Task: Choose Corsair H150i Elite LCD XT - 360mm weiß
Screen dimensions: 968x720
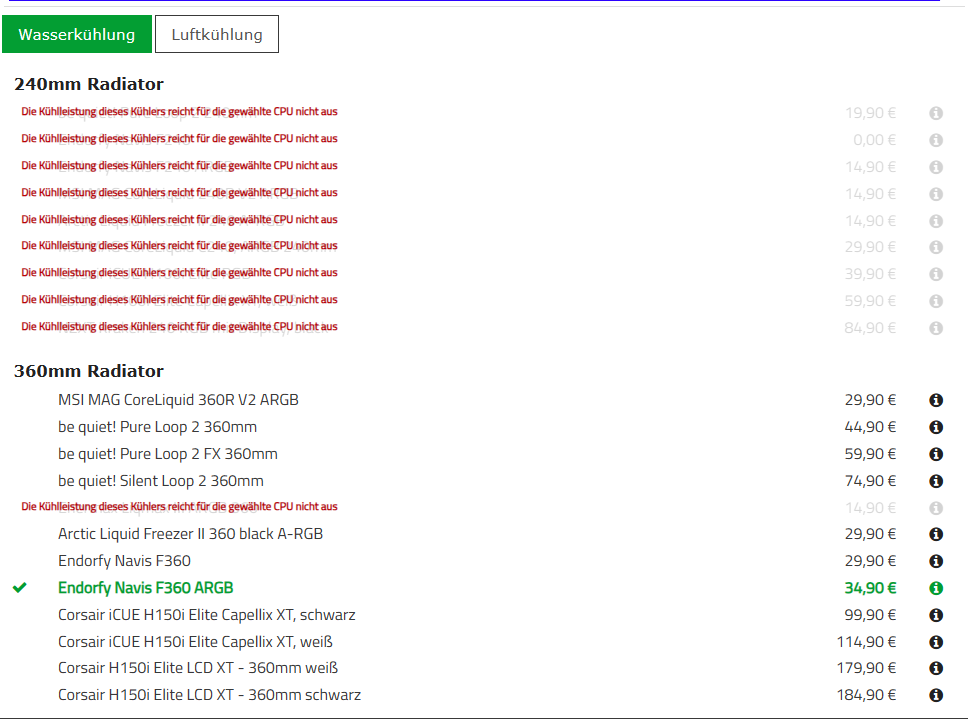Action: point(198,668)
